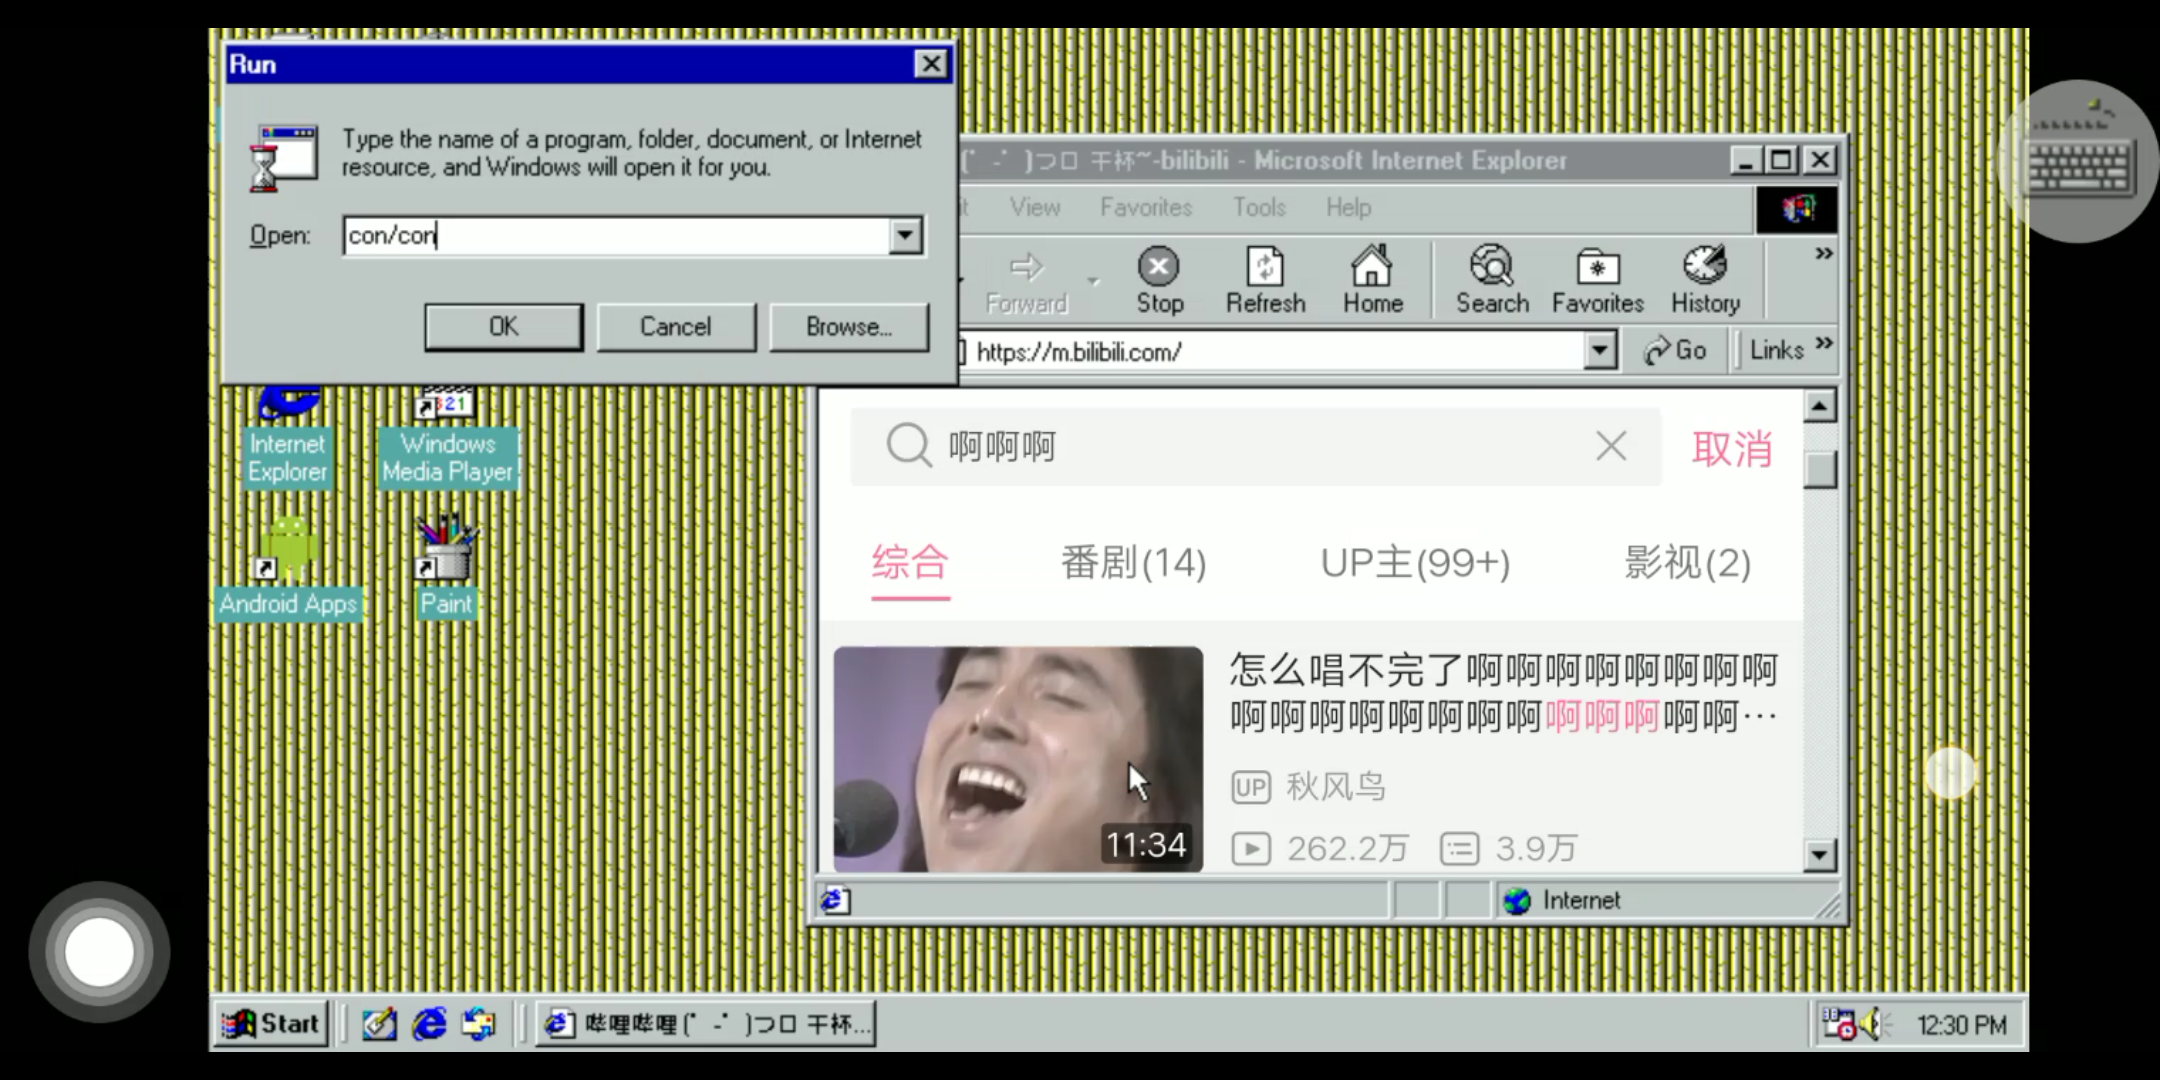Screen dimensions: 2160x1080
Task: Click the Refresh toolbar icon
Action: 1265,280
